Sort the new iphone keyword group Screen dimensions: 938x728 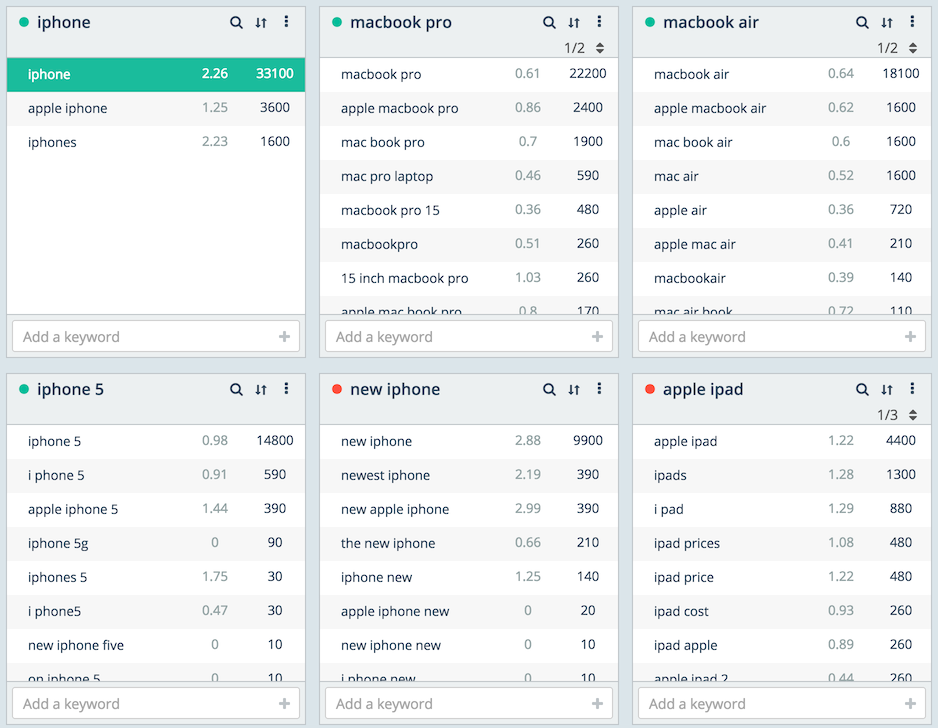click(x=574, y=389)
